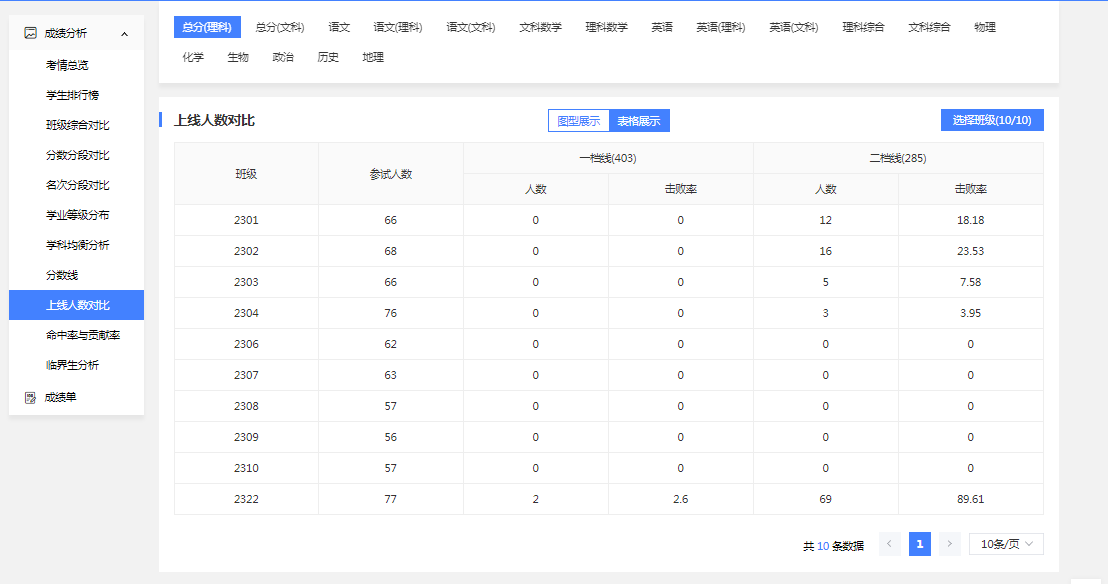Viewport: 1108px width, 584px height.
Task: Select the 理科数学 subject tab
Action: 606,27
